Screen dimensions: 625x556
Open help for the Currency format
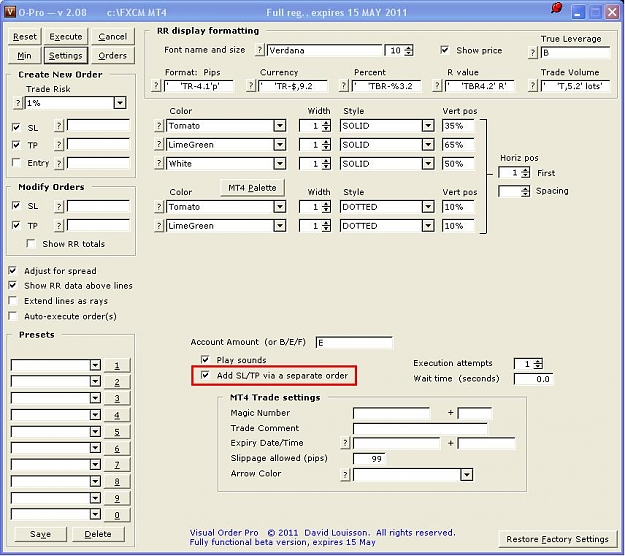pyautogui.click(x=251, y=85)
